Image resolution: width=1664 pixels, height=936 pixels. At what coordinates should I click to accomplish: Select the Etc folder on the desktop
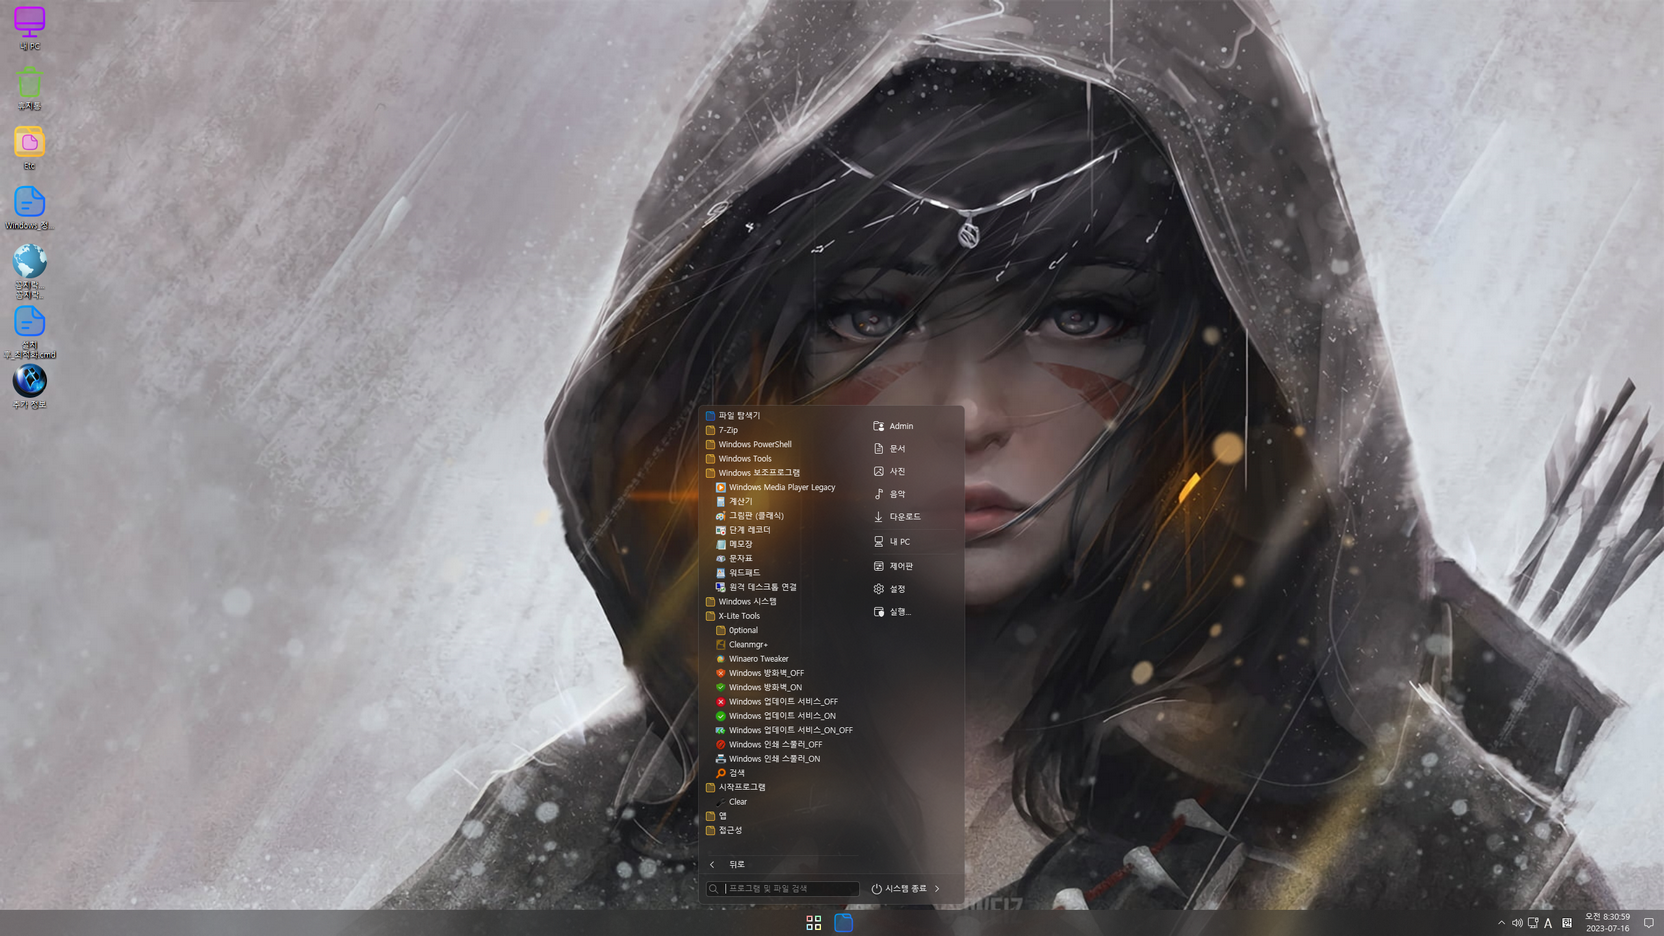click(29, 148)
